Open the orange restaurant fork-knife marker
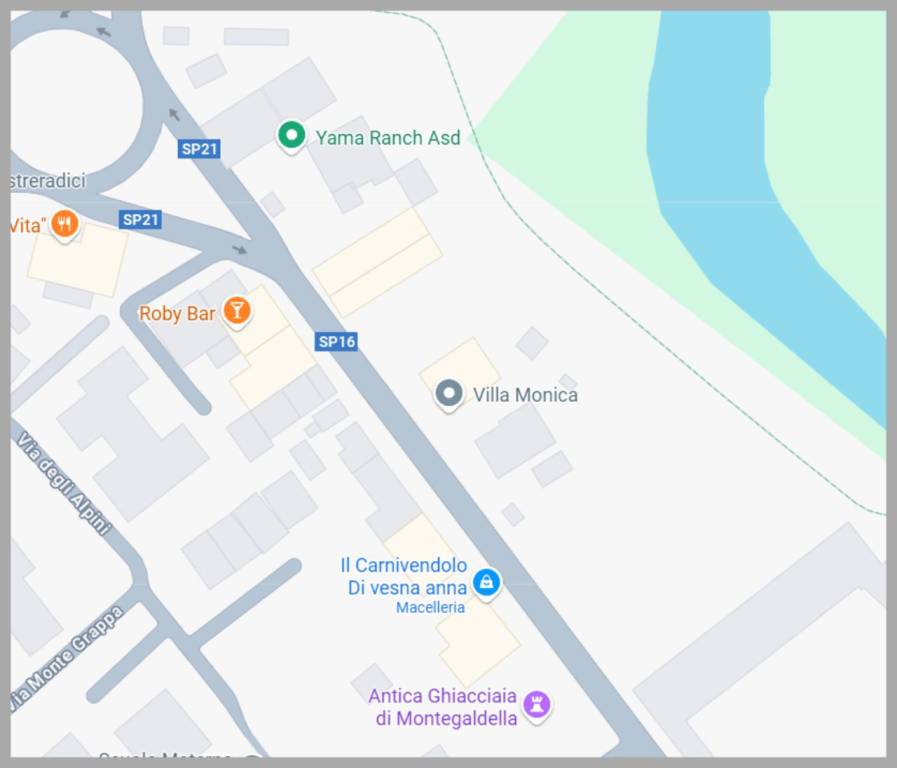The image size is (897, 768). [65, 224]
